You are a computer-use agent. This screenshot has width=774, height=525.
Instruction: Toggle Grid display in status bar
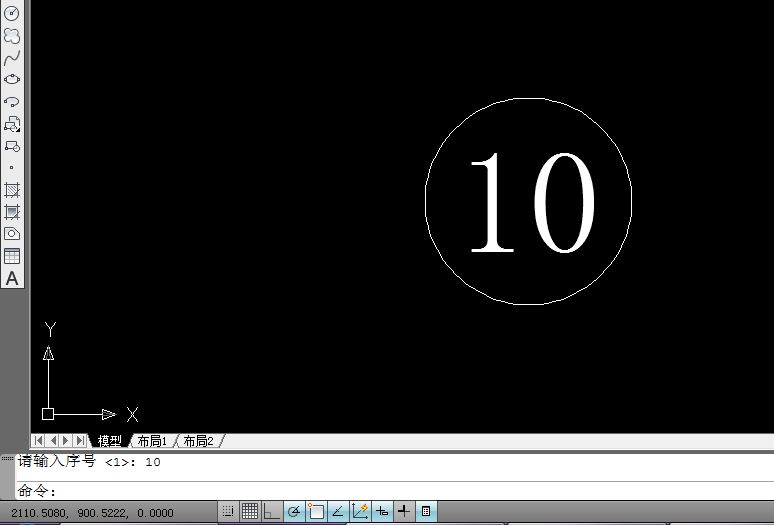250,512
